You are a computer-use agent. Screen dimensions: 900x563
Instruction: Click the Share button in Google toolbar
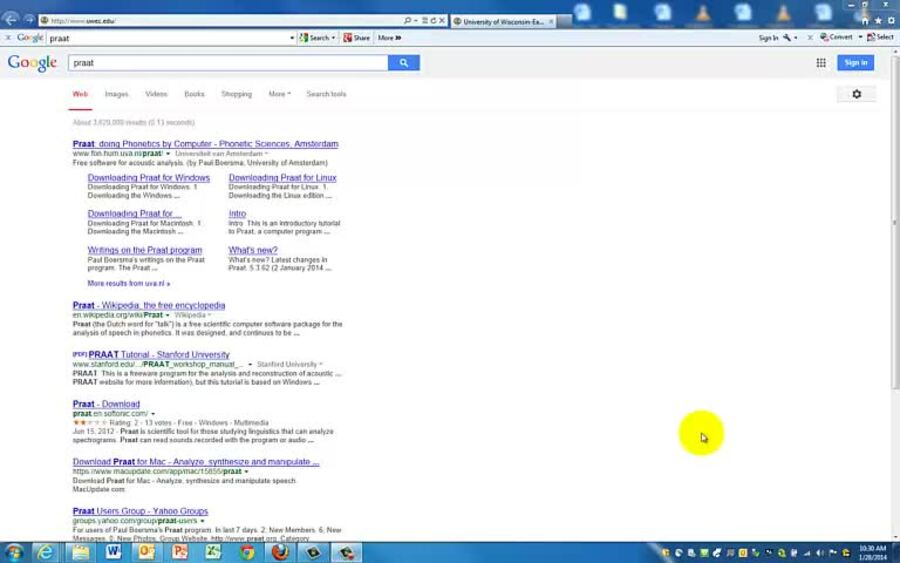tap(357, 38)
